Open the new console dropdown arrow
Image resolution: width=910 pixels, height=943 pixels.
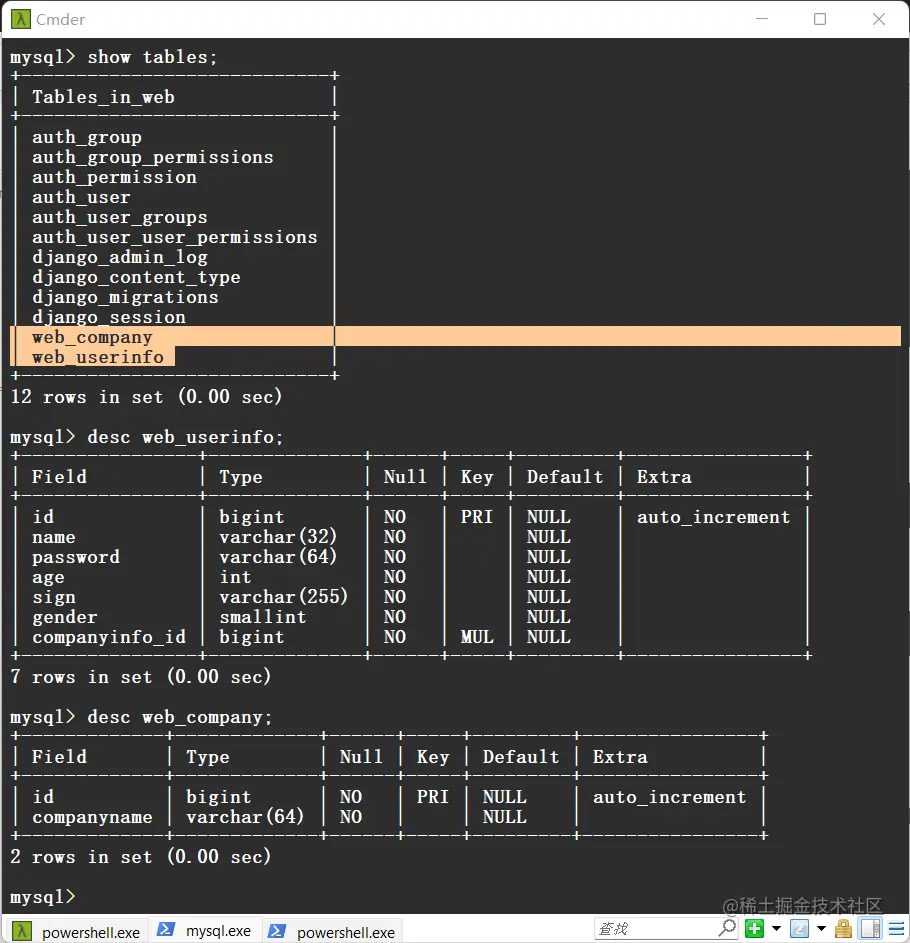tap(776, 929)
